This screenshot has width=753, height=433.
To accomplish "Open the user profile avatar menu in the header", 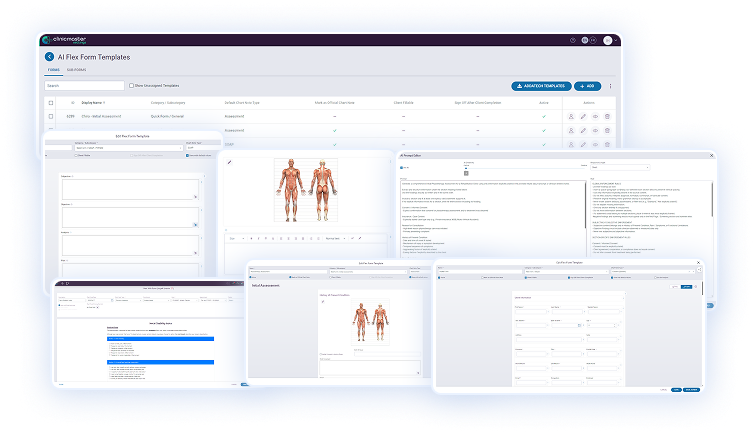I will click(607, 40).
